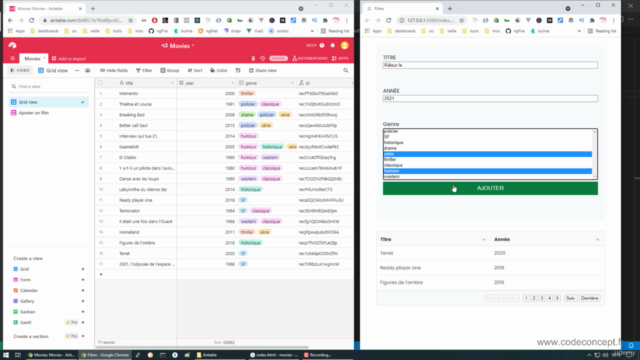Open the row height icon
The image size is (640, 360).
(238, 70)
